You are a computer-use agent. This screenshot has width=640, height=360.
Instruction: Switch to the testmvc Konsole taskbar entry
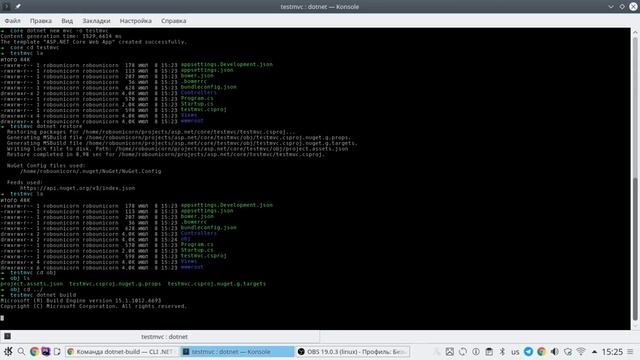point(237,351)
